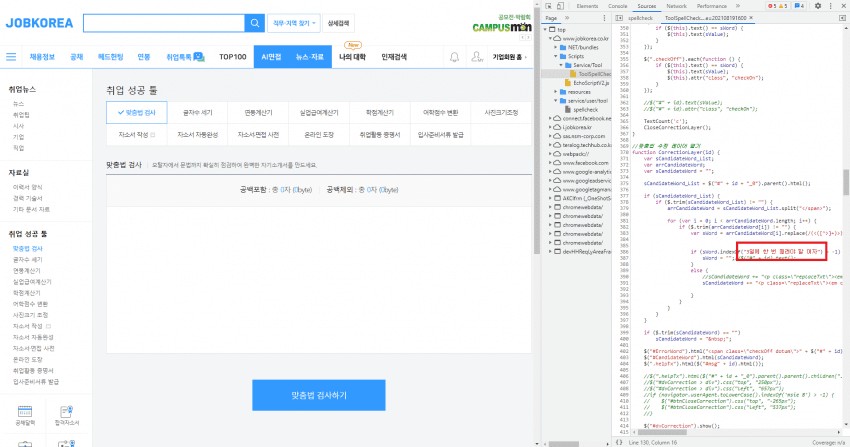Click the 상세검색 button
Viewport: 850px width, 447px height.
(x=339, y=22)
